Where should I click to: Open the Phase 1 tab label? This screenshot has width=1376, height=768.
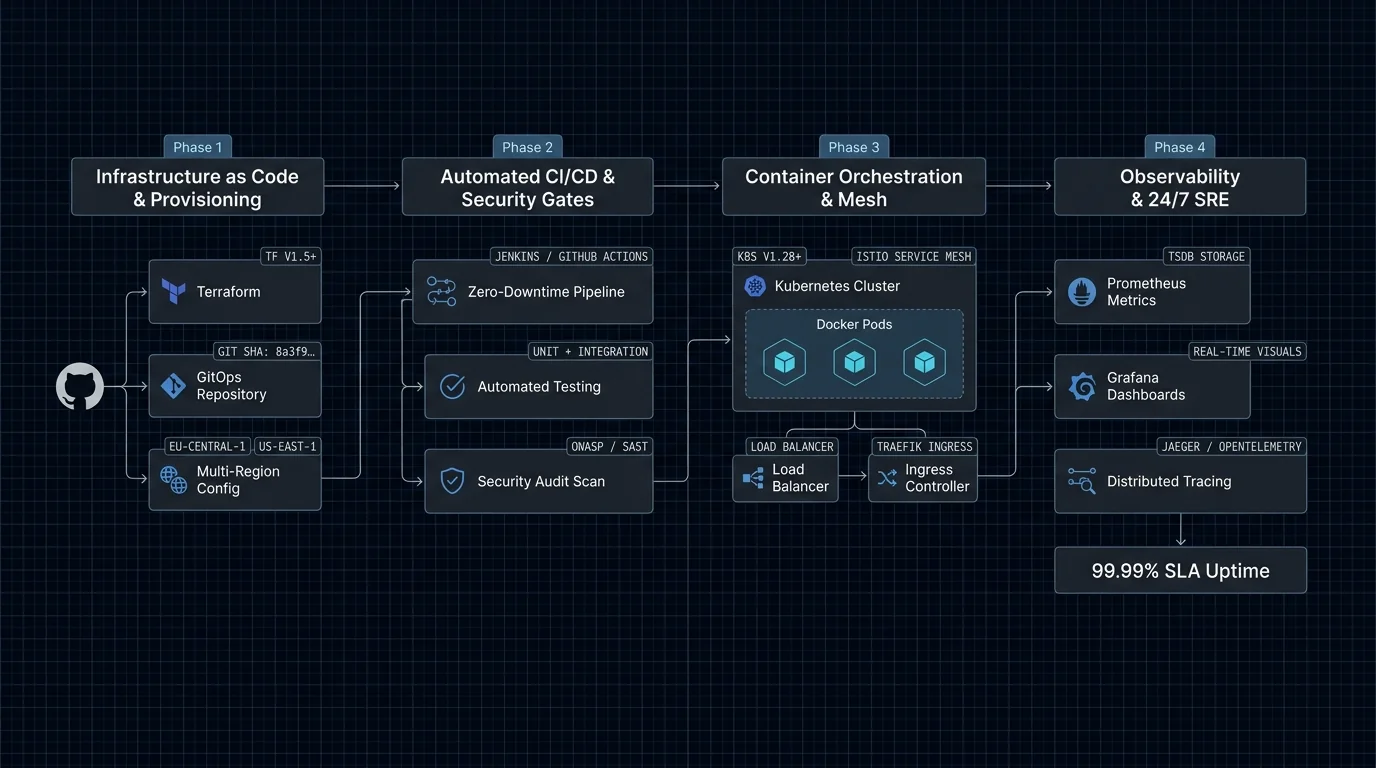click(x=198, y=147)
